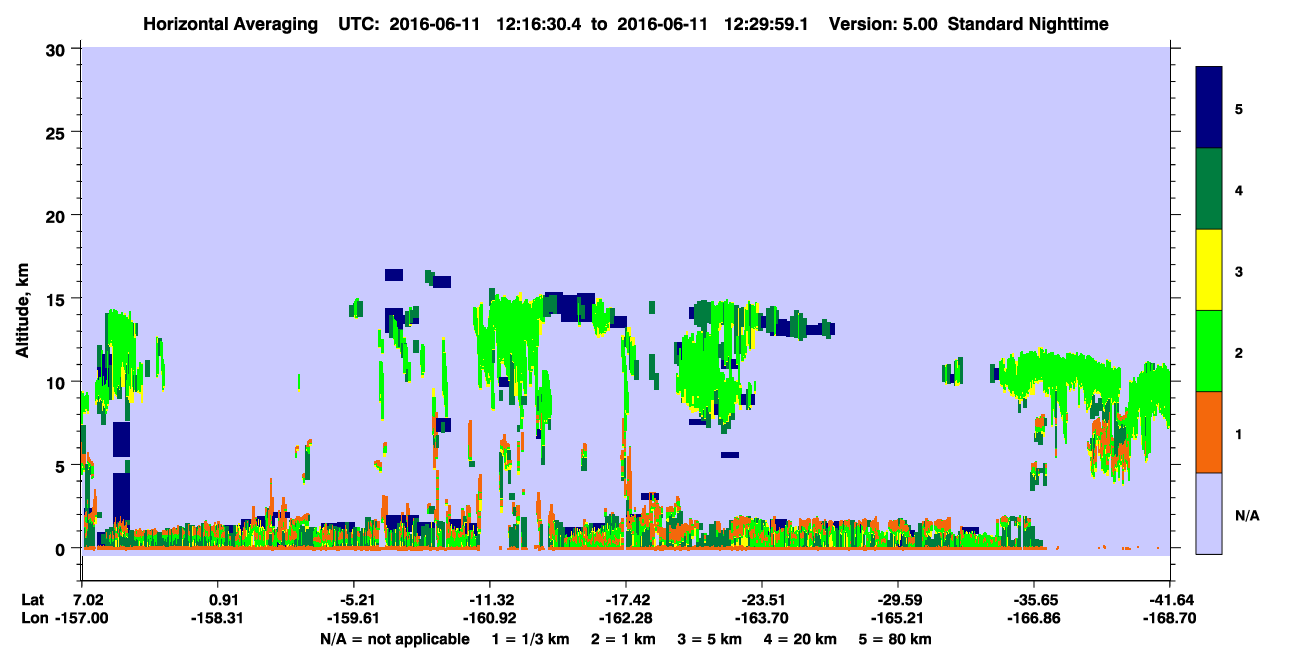The width and height of the screenshot is (1300, 667).
Task: Click latitude value 0.91
Action: point(224,600)
